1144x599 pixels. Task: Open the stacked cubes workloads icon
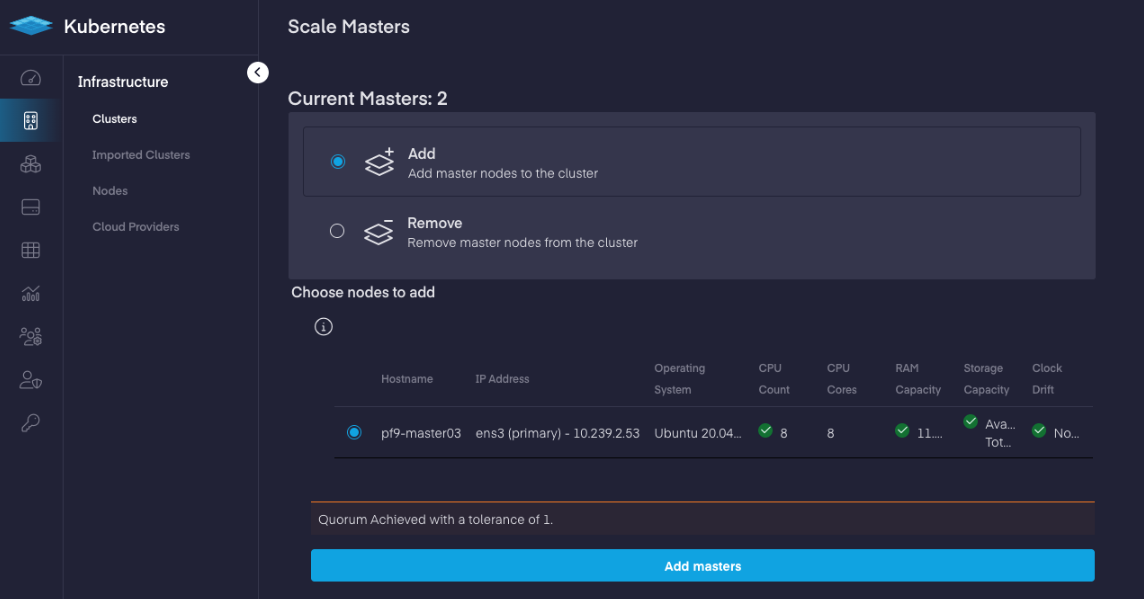[x=31, y=164]
